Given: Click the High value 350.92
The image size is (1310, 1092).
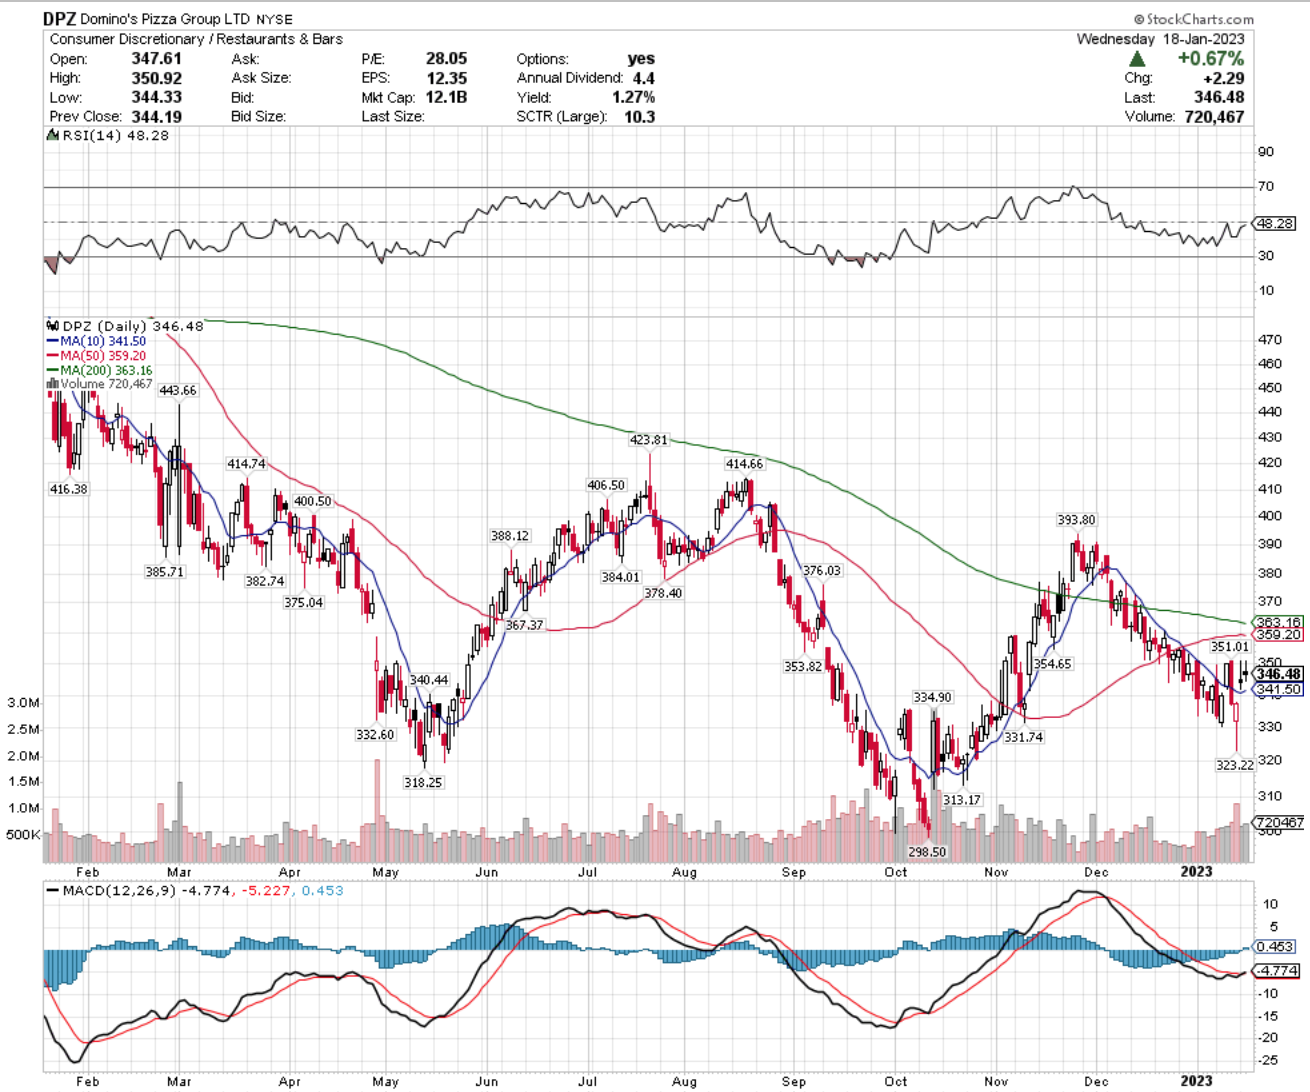Looking at the screenshot, I should click(x=157, y=78).
